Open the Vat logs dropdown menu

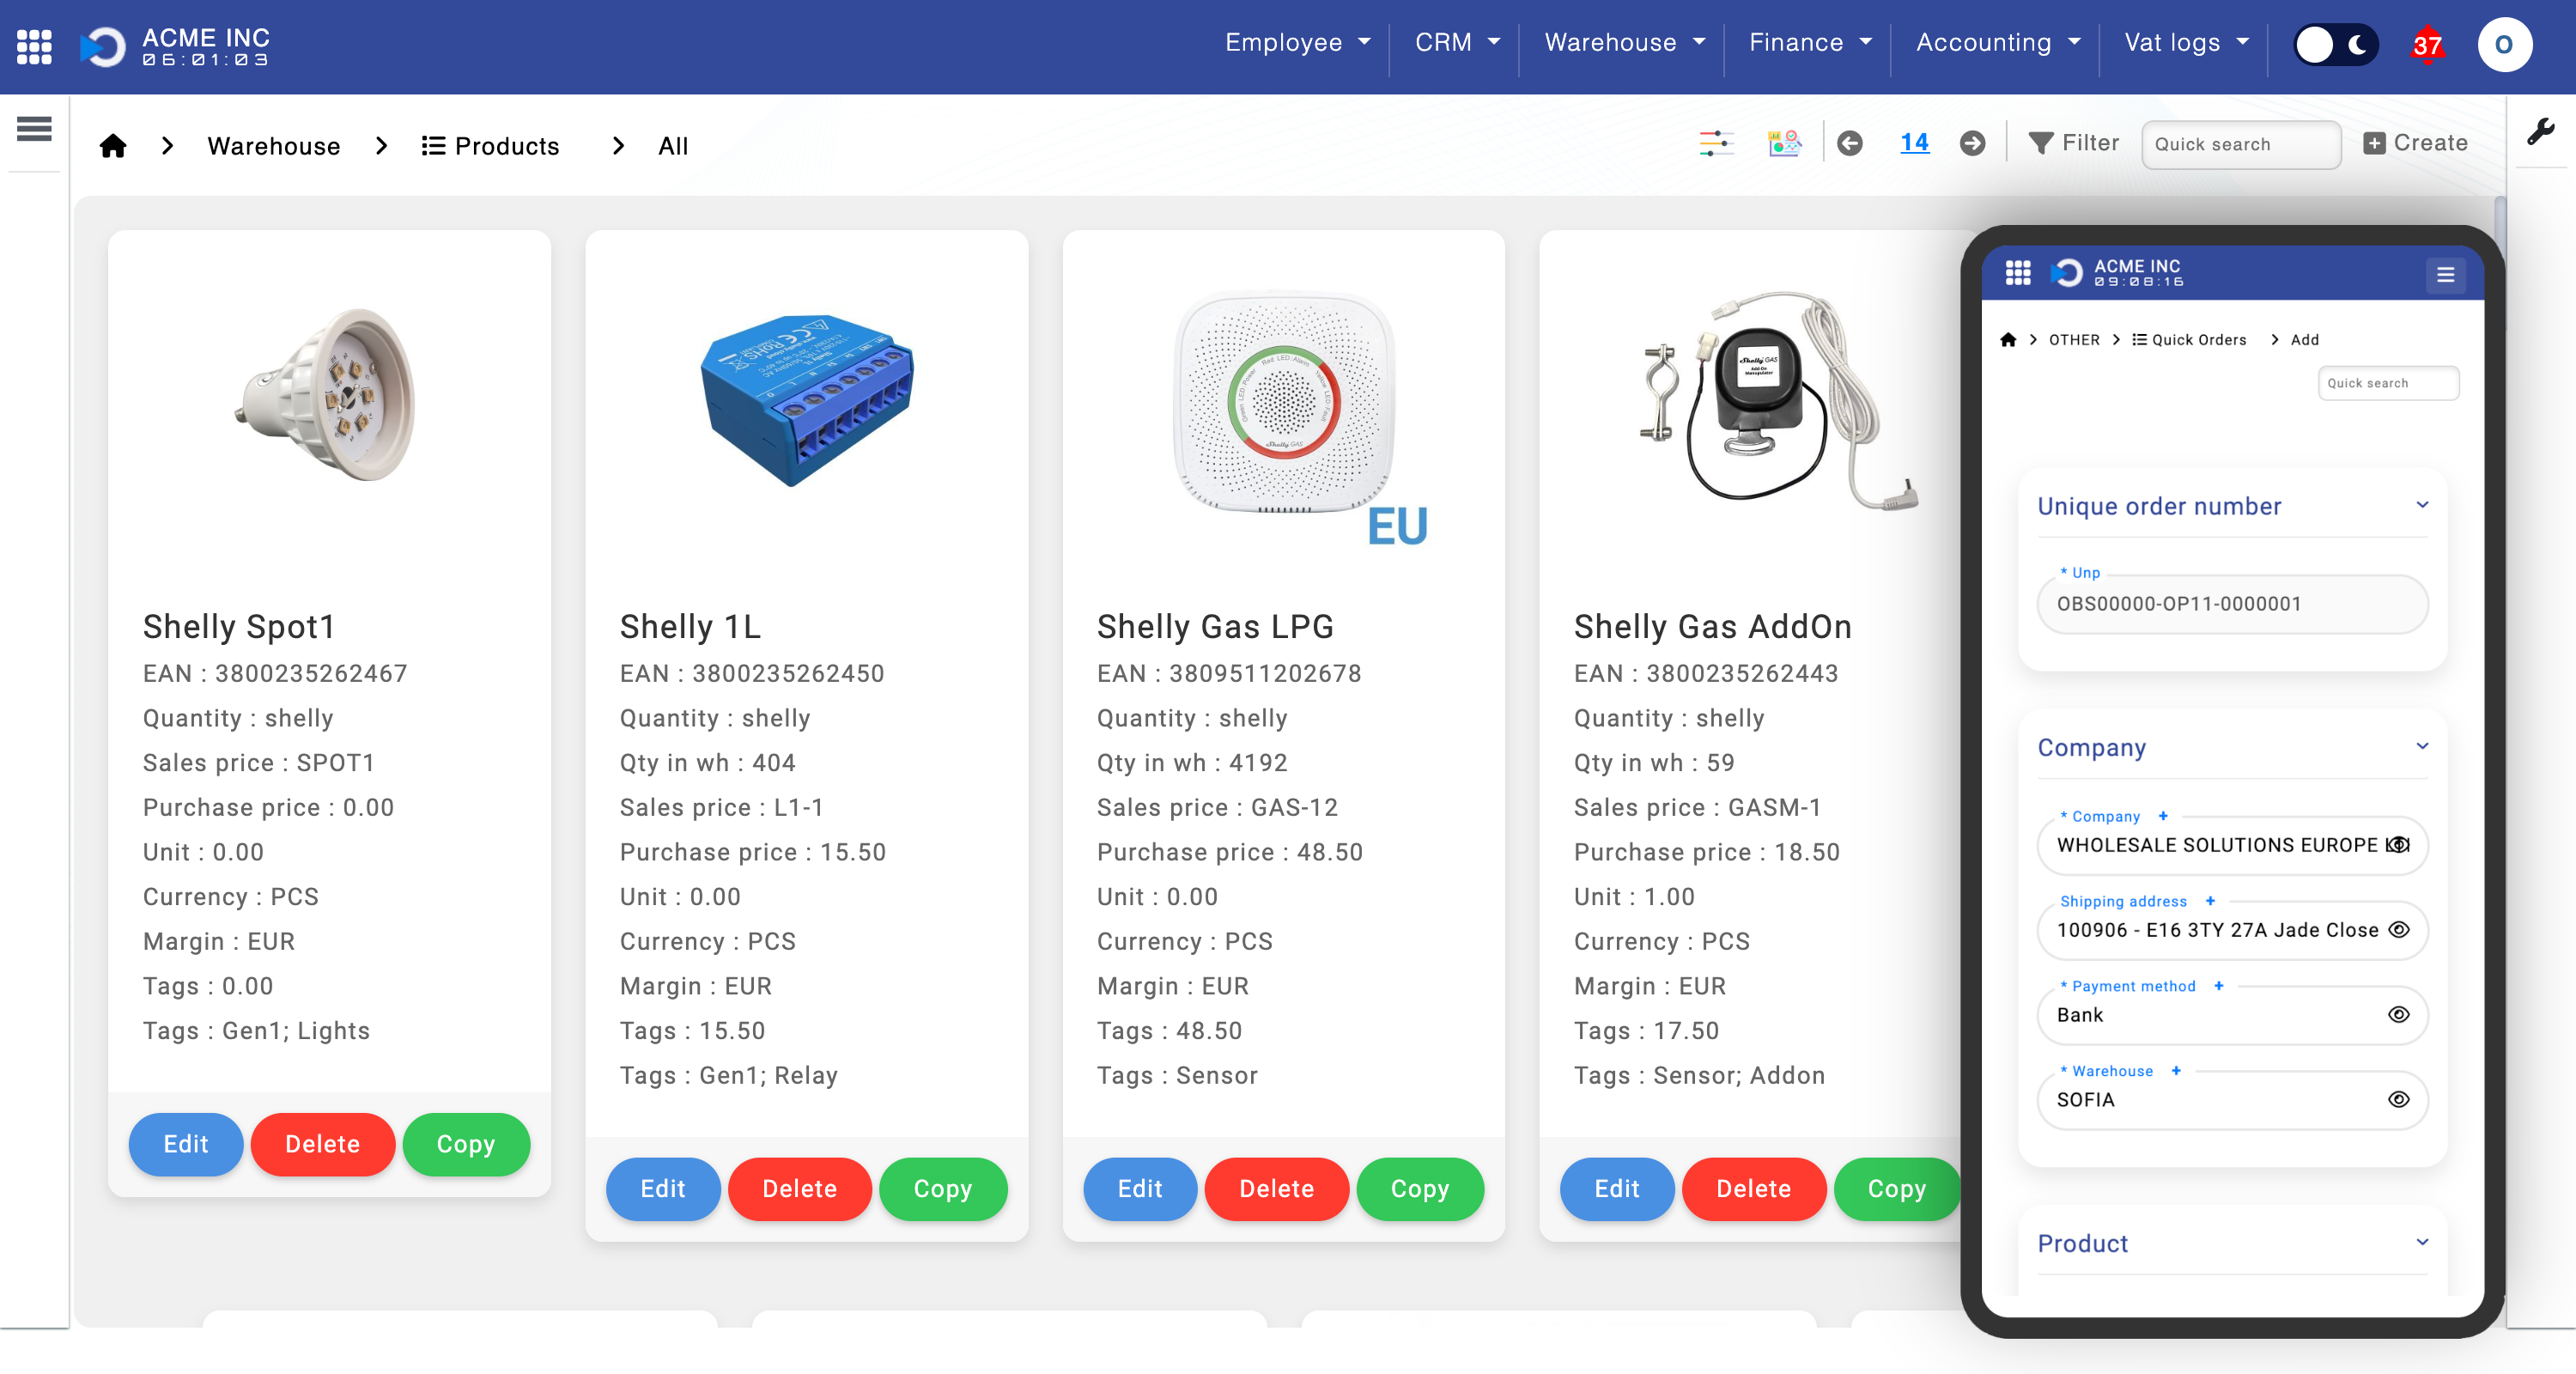2186,42
